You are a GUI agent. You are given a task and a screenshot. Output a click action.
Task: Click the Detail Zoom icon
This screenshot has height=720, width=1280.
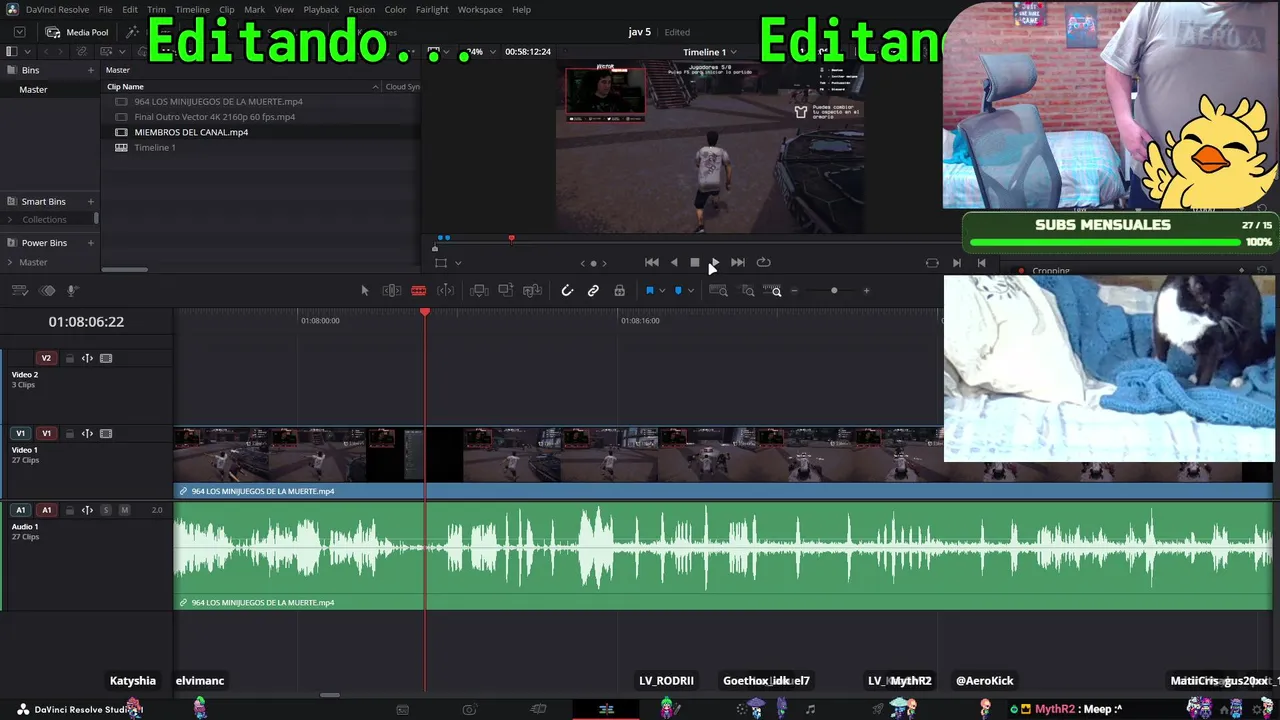pyautogui.click(x=748, y=291)
